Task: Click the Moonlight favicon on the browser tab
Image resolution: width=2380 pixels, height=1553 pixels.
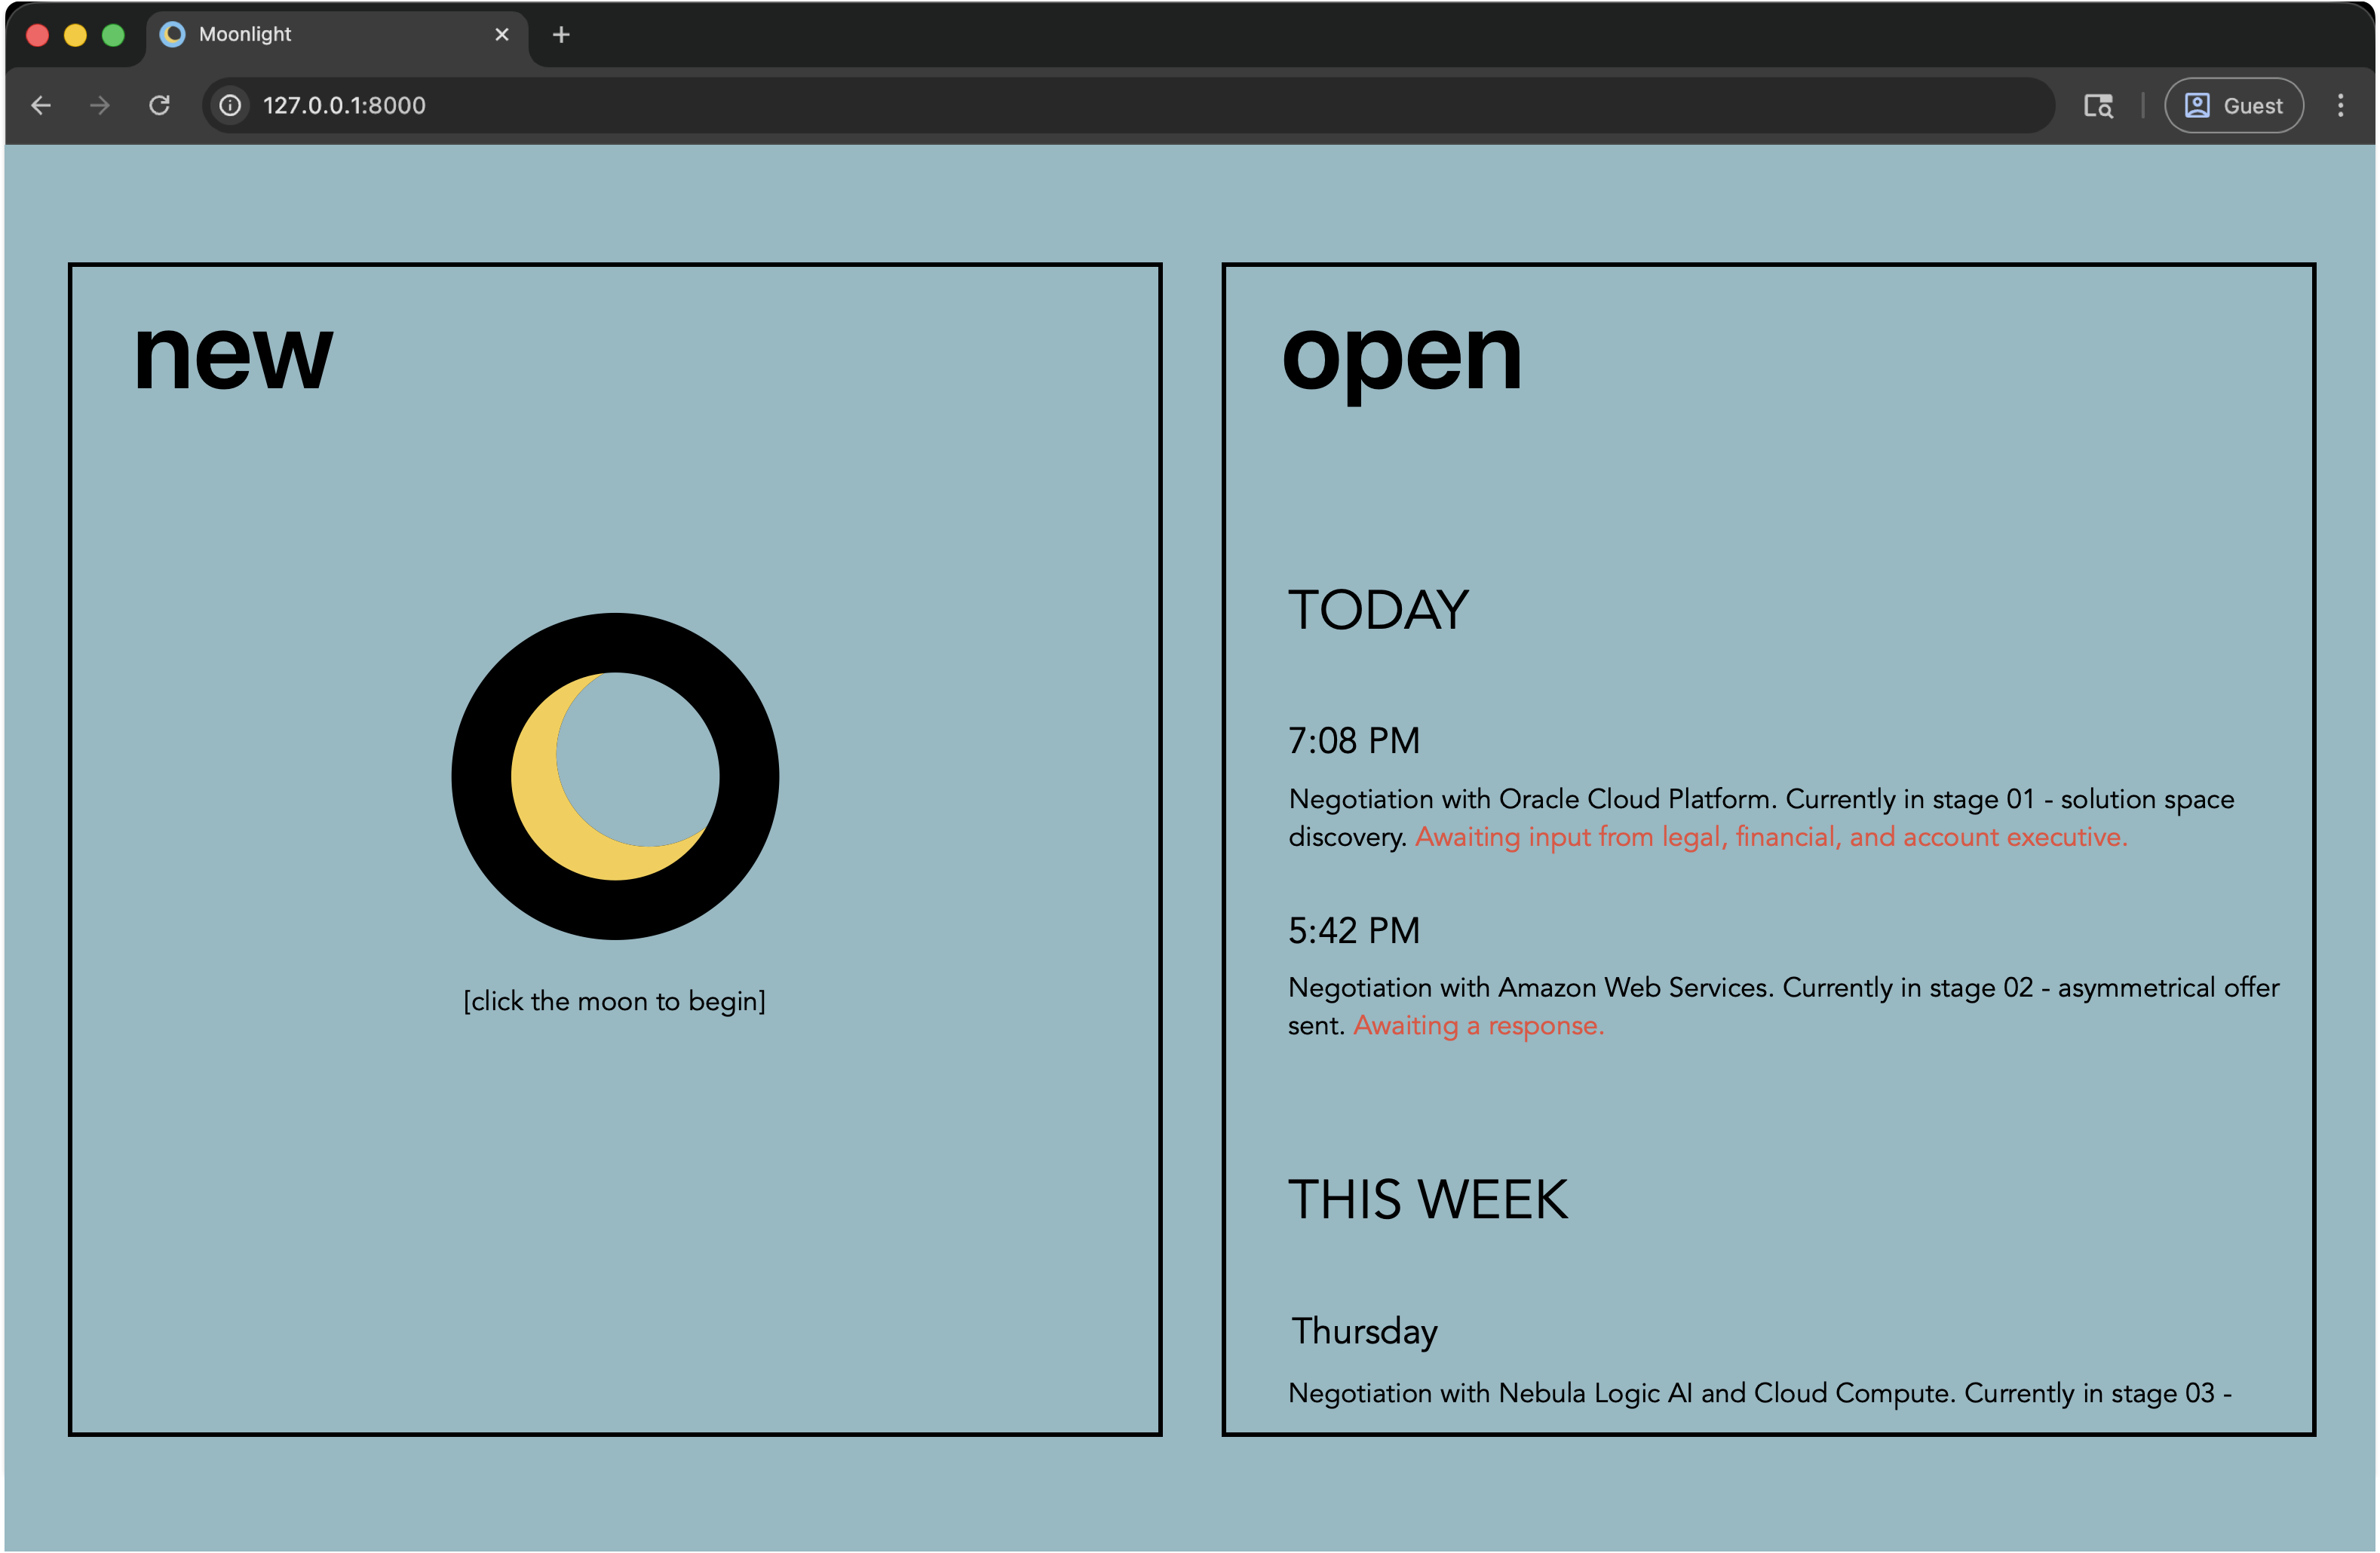Action: pyautogui.click(x=173, y=33)
